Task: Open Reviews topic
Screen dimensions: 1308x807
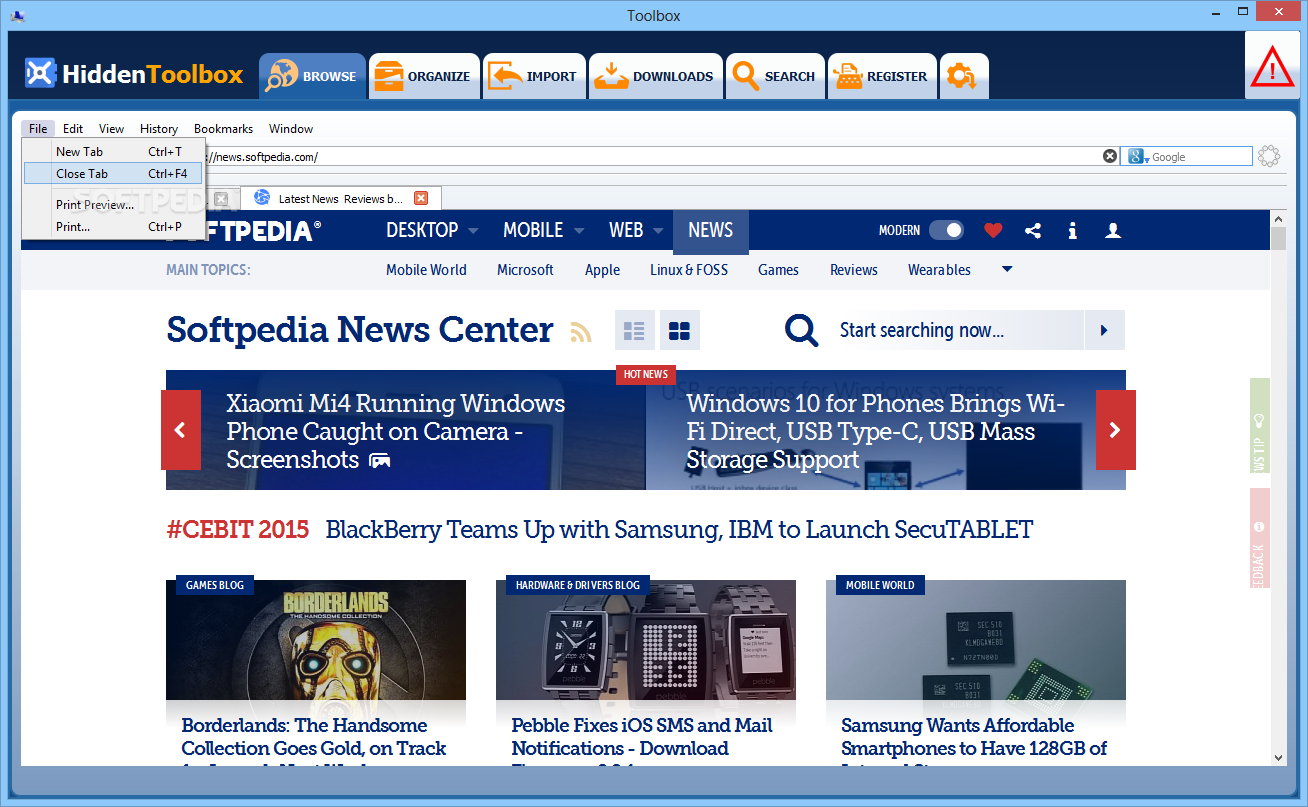Action: point(854,270)
